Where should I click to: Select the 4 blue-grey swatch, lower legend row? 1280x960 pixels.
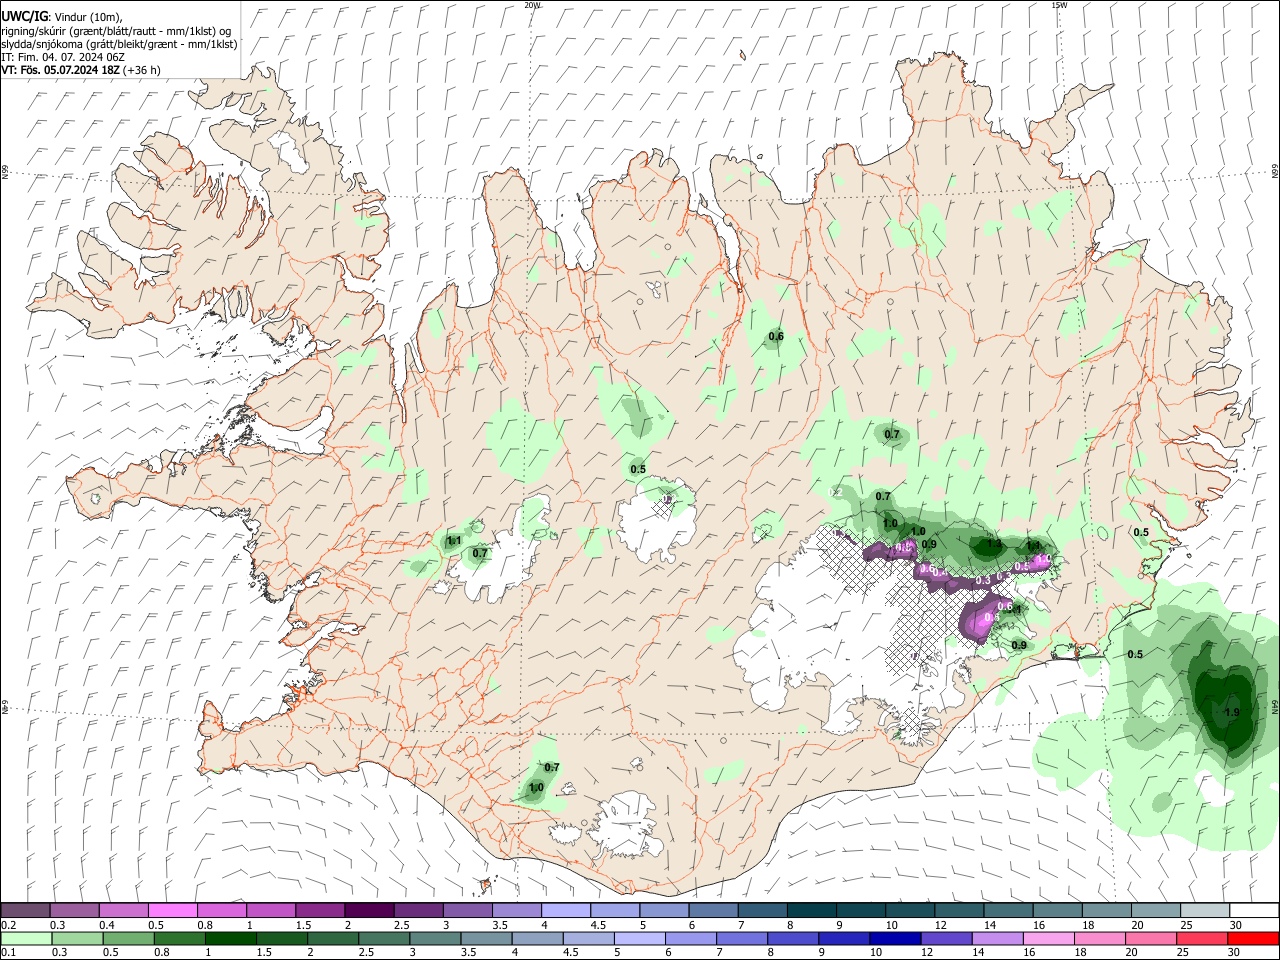coord(537,938)
